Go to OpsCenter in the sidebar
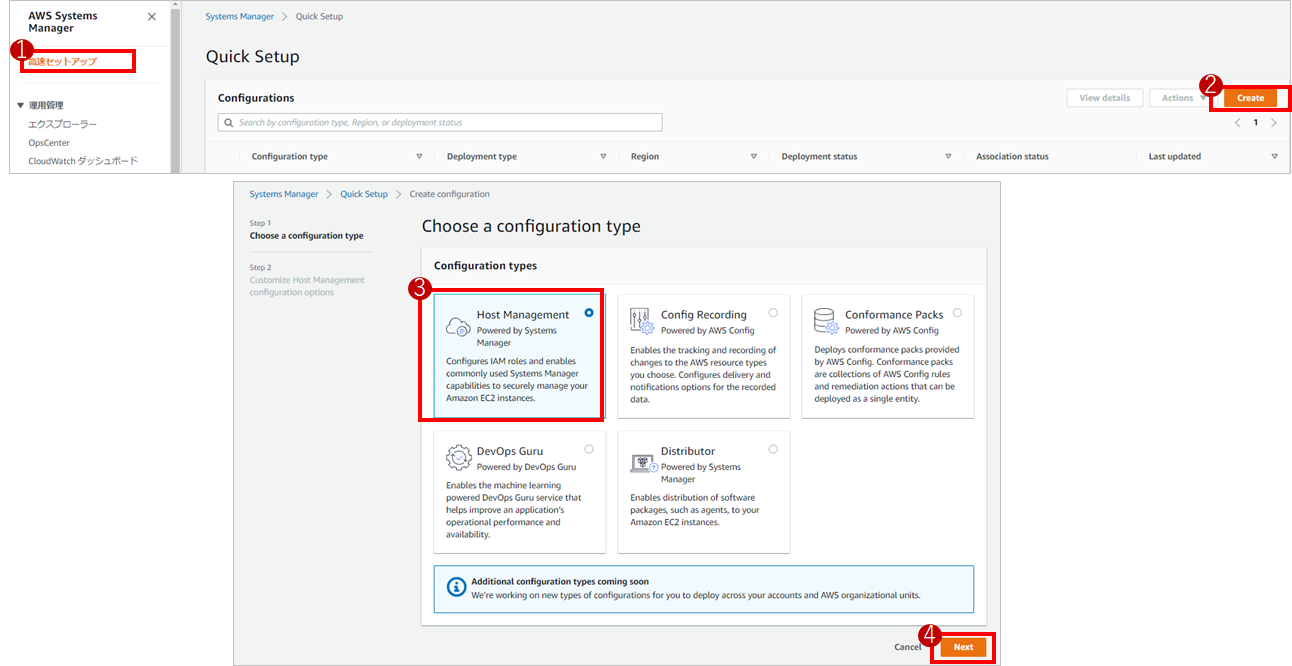The height and width of the screenshot is (666, 1292). 49,143
